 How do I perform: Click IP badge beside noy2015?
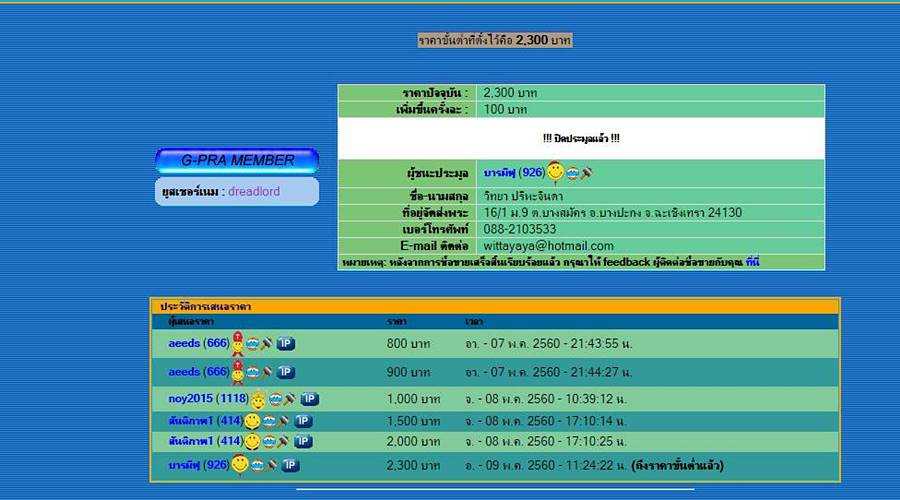click(x=309, y=399)
